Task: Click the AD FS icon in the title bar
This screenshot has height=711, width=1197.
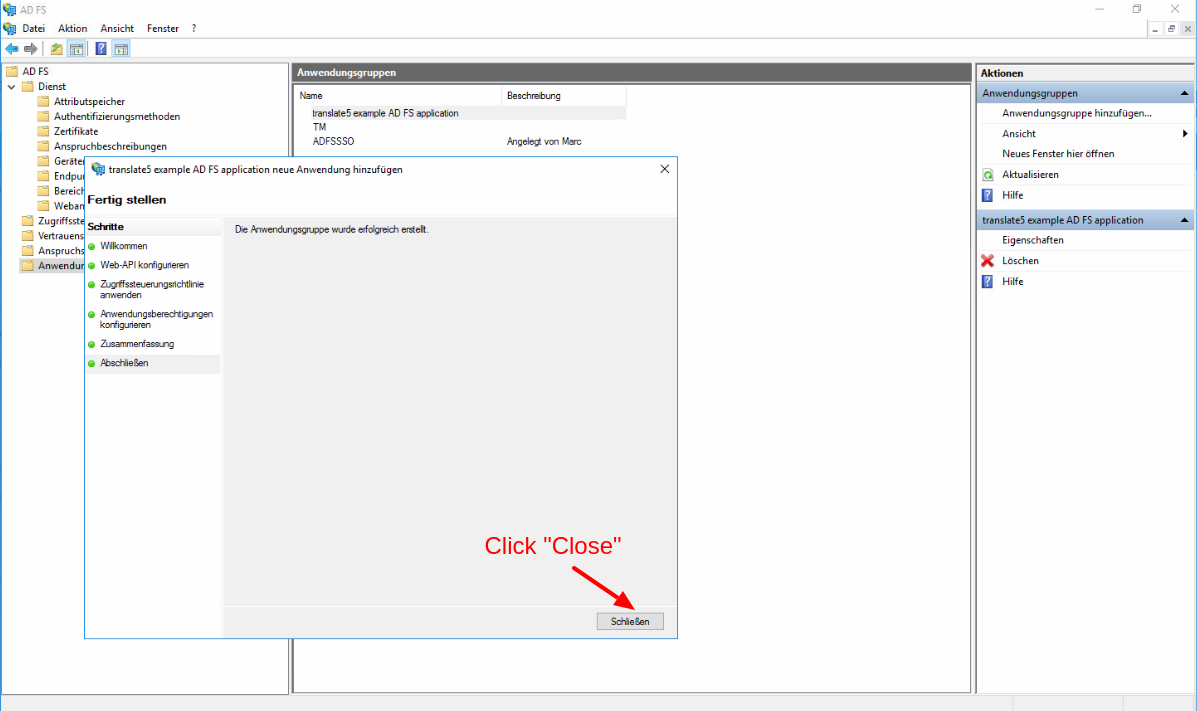Action: (9, 9)
